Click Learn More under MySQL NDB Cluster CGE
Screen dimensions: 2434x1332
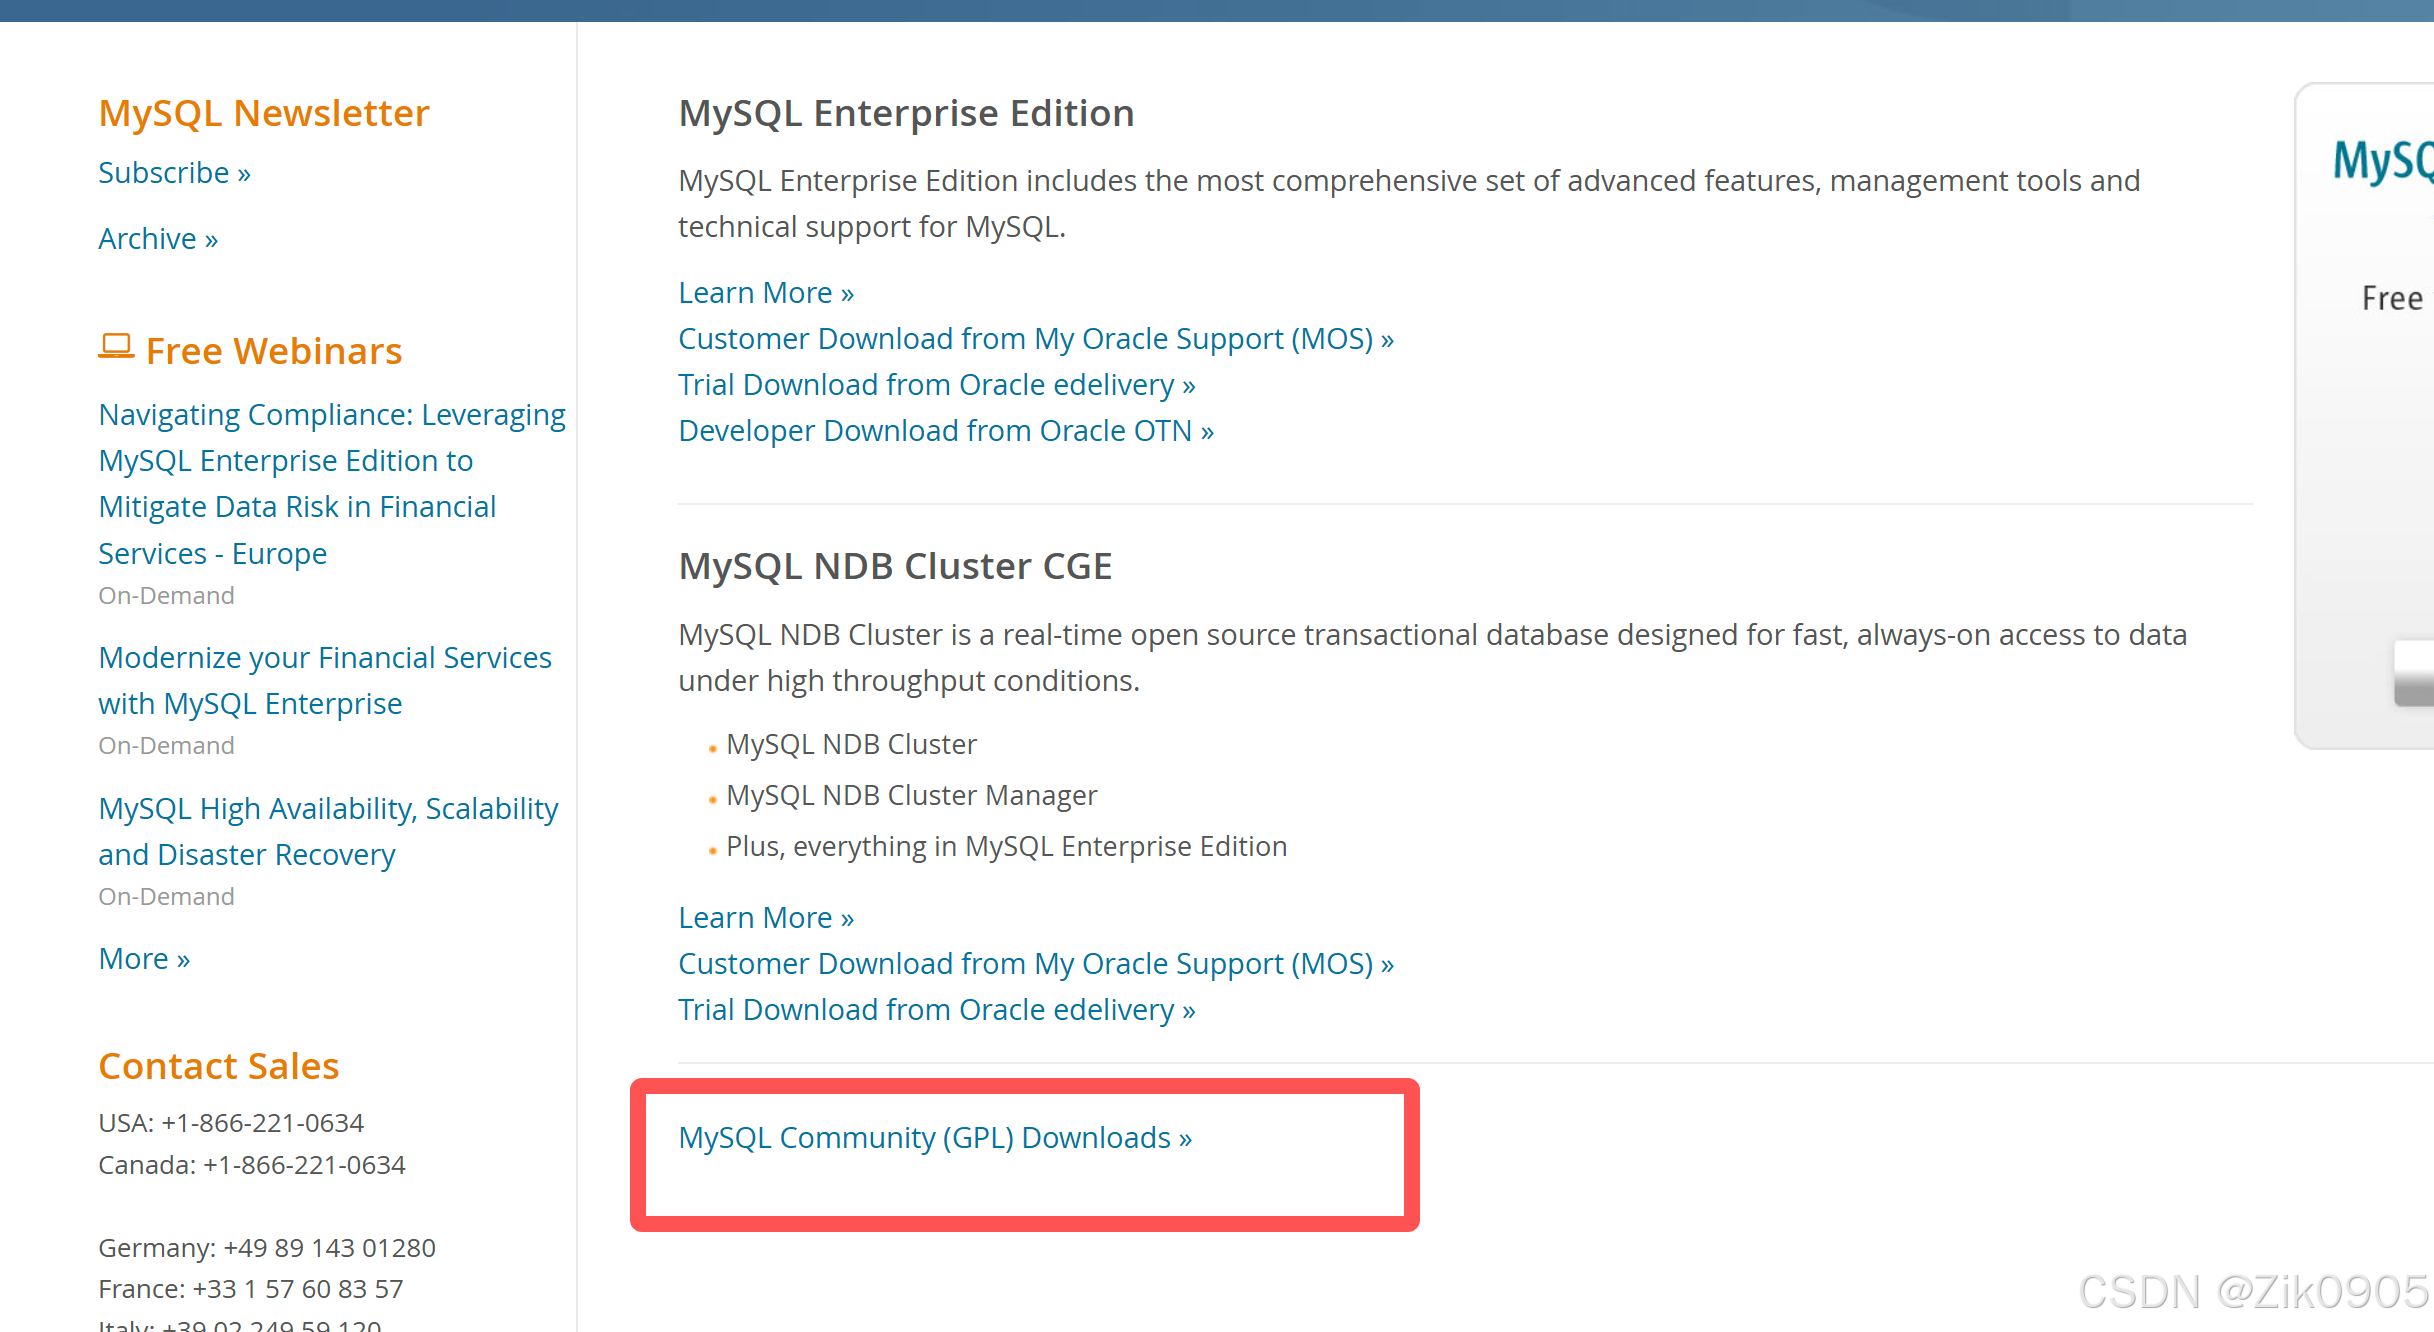[765, 917]
